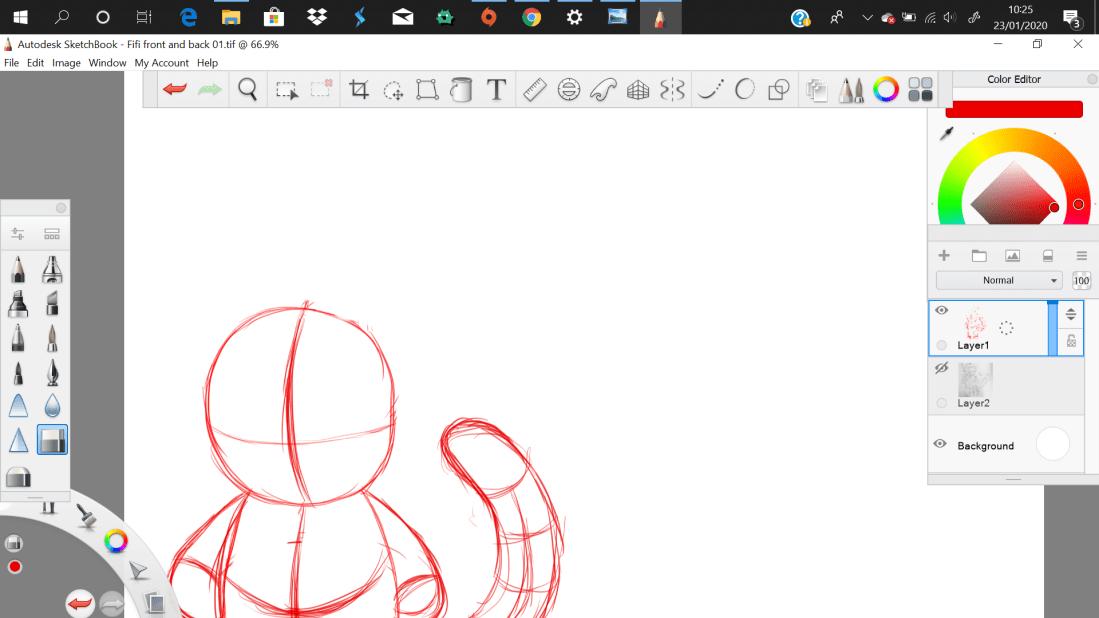
Task: Select the Crop tool in the toolbar
Action: point(359,90)
